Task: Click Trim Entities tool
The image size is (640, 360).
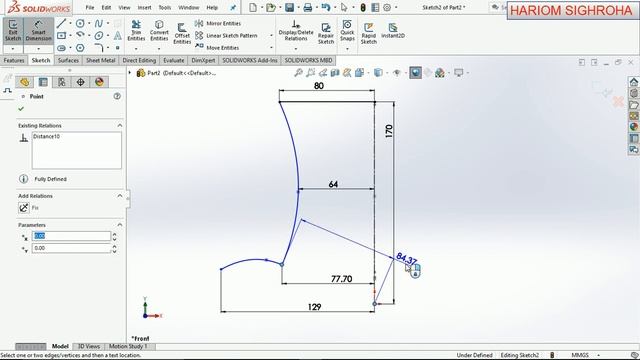Action: pyautogui.click(x=136, y=31)
